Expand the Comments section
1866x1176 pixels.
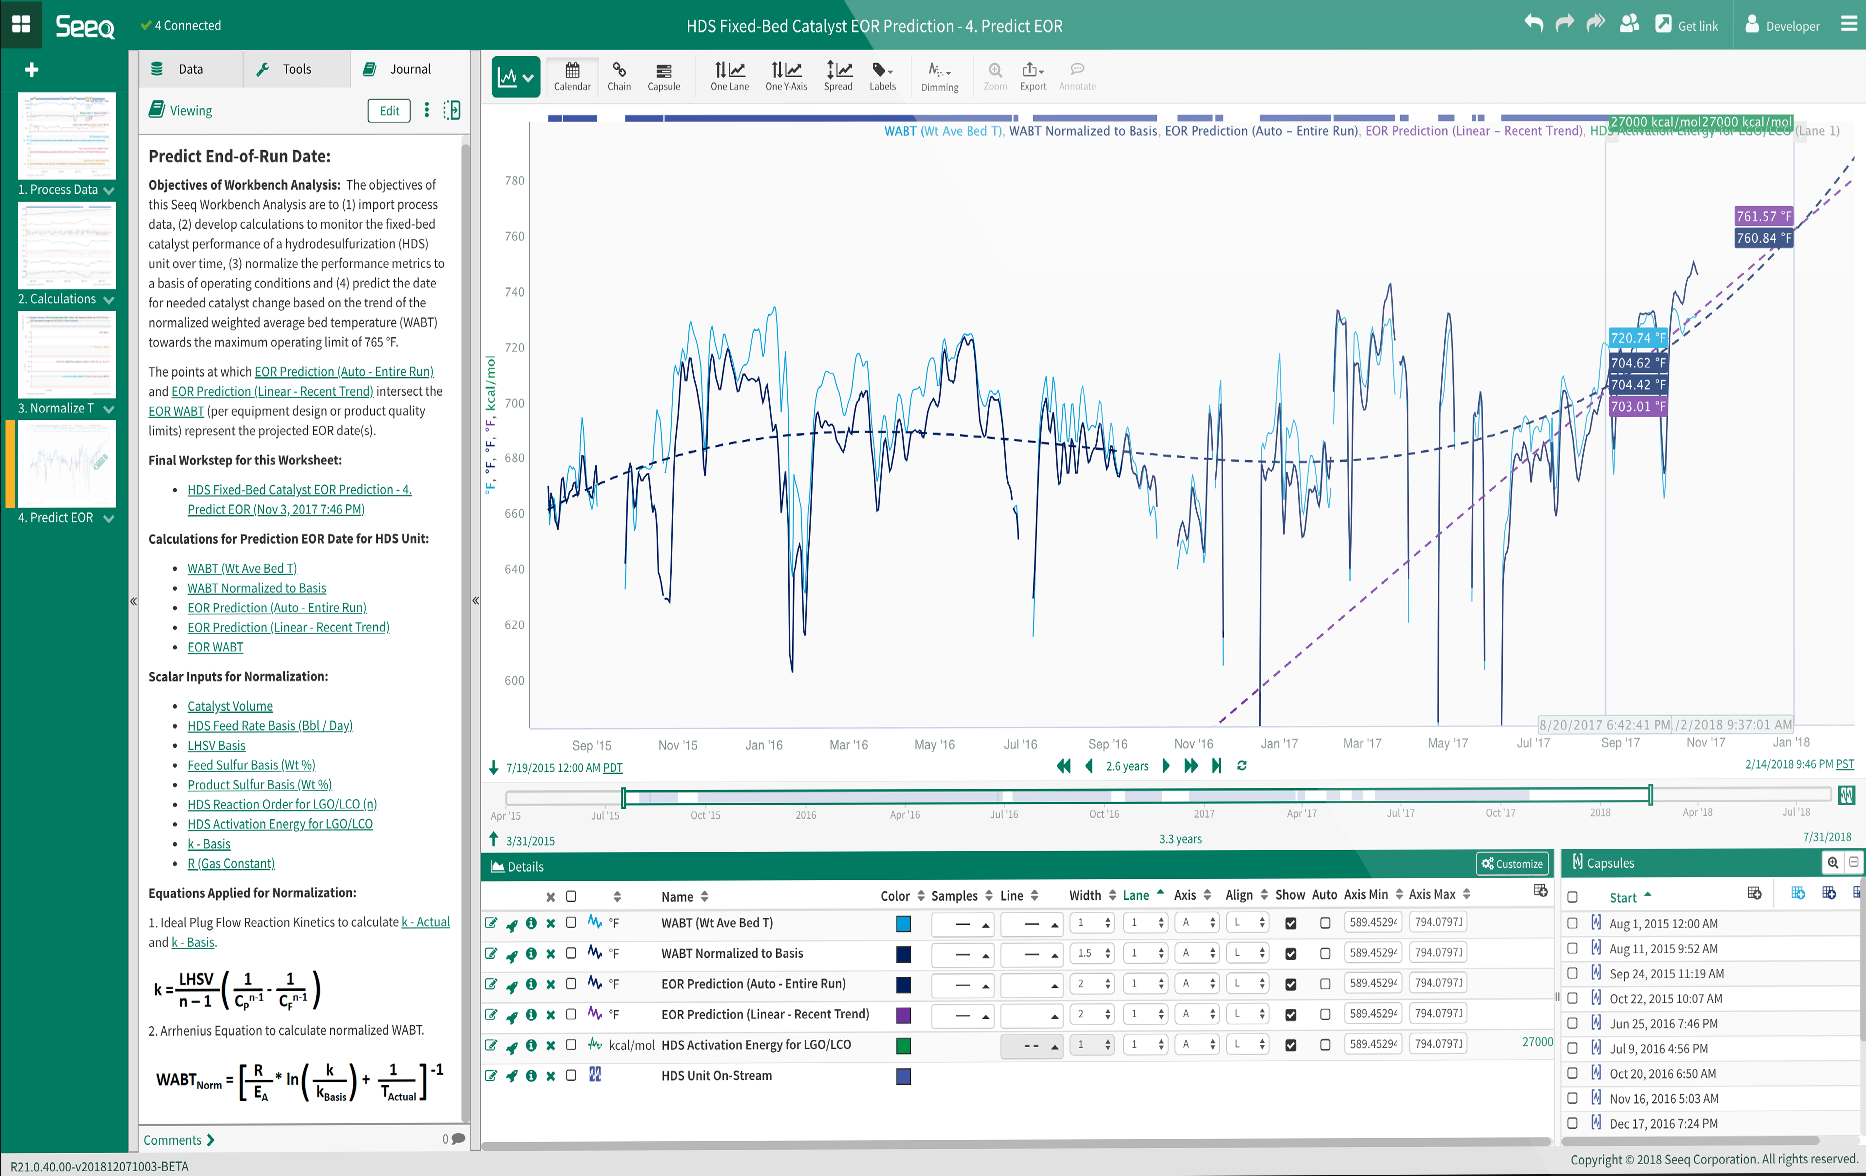(x=179, y=1140)
